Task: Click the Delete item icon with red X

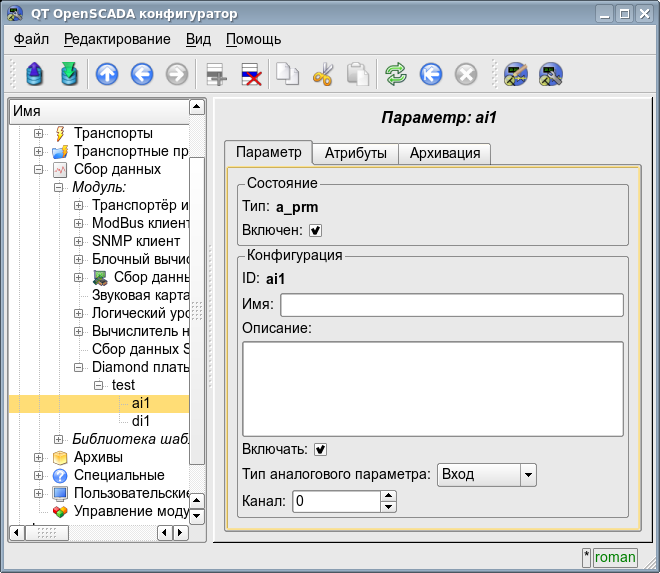Action: point(250,74)
